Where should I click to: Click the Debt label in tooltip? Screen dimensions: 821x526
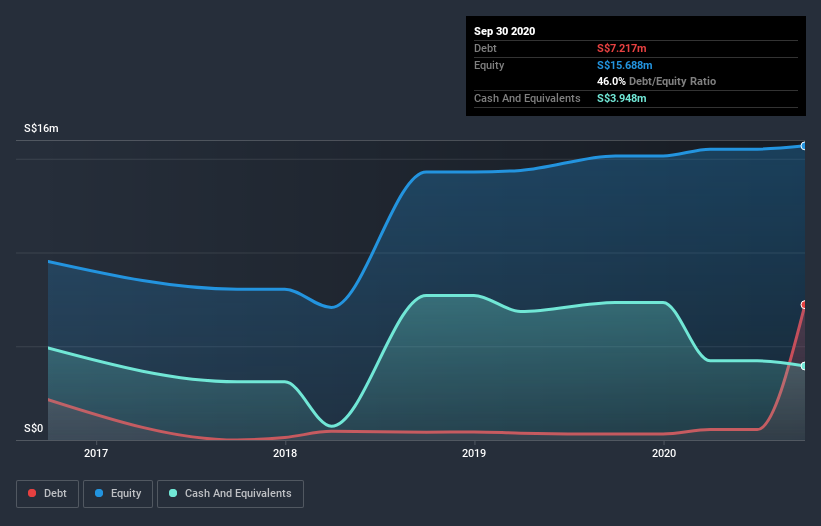pyautogui.click(x=485, y=48)
